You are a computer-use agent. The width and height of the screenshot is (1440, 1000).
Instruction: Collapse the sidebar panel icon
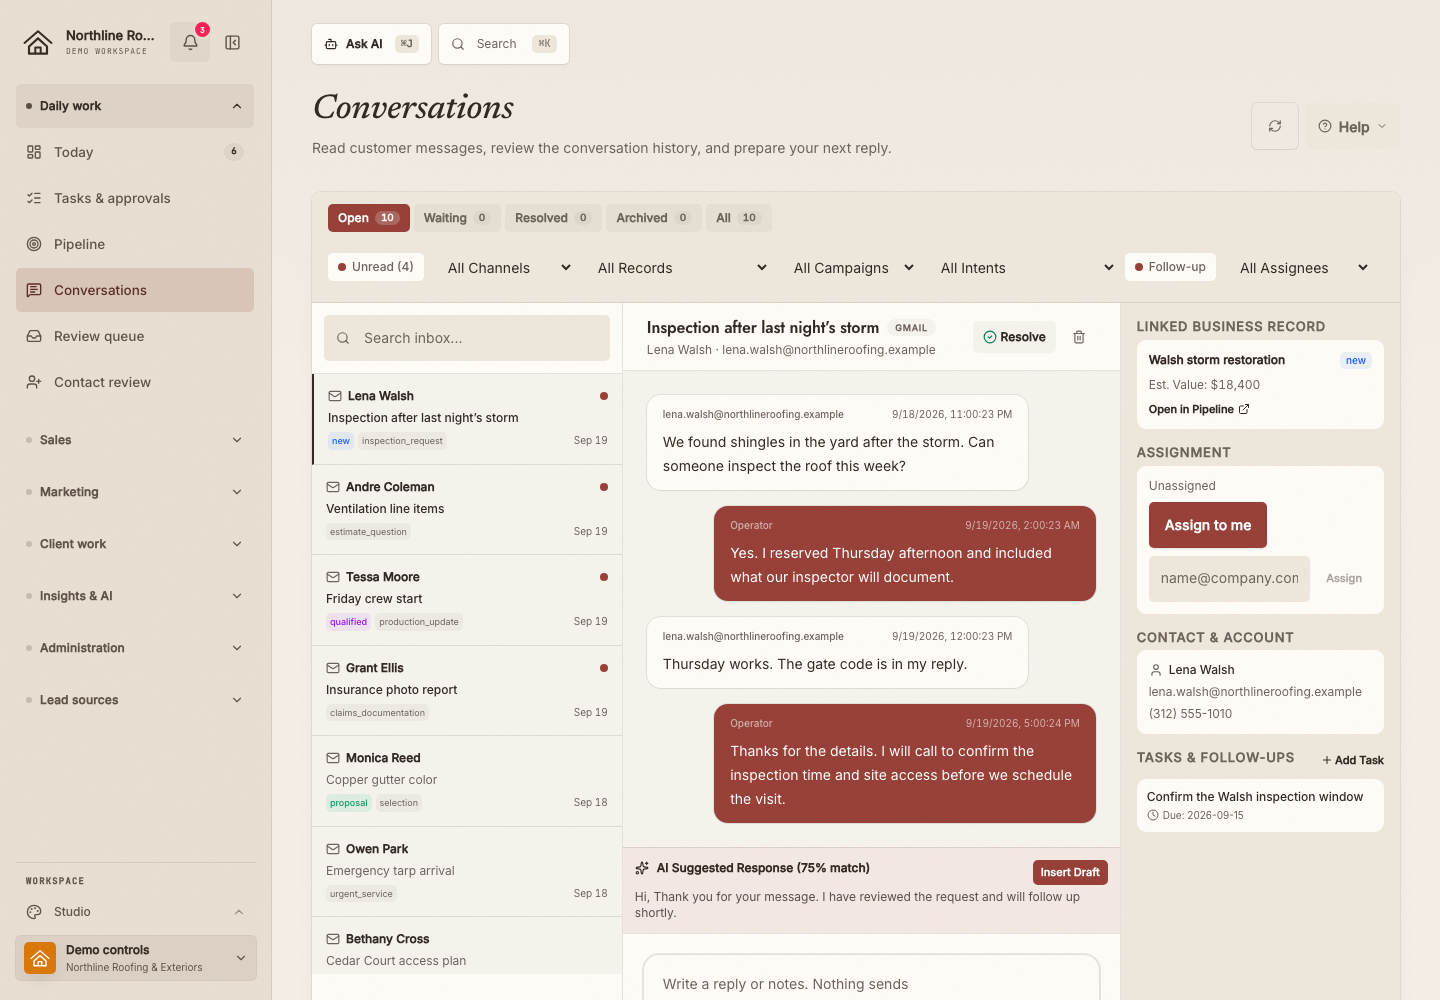click(233, 43)
